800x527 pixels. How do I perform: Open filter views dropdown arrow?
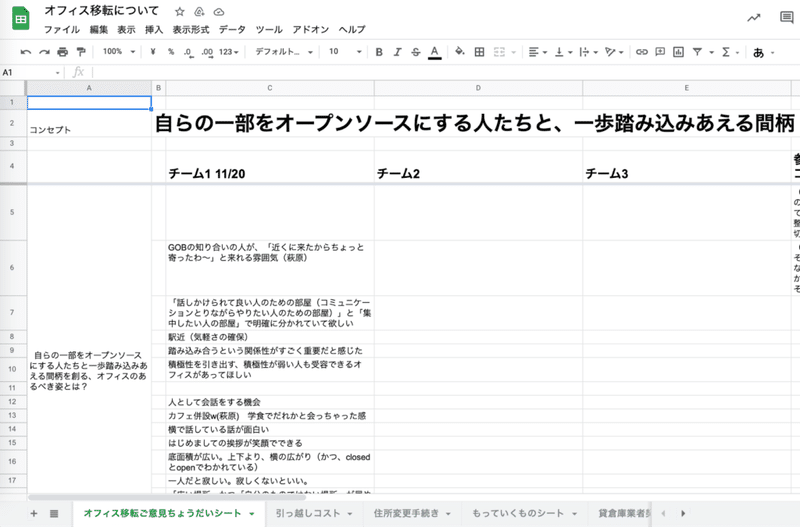711,53
